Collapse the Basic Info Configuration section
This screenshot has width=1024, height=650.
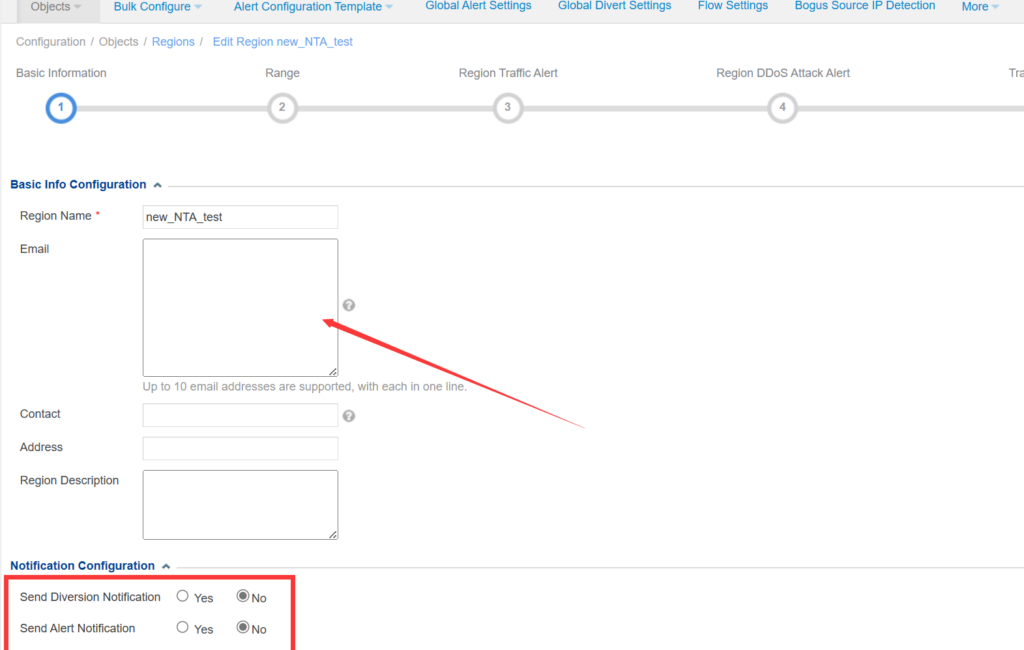pyautogui.click(x=157, y=184)
